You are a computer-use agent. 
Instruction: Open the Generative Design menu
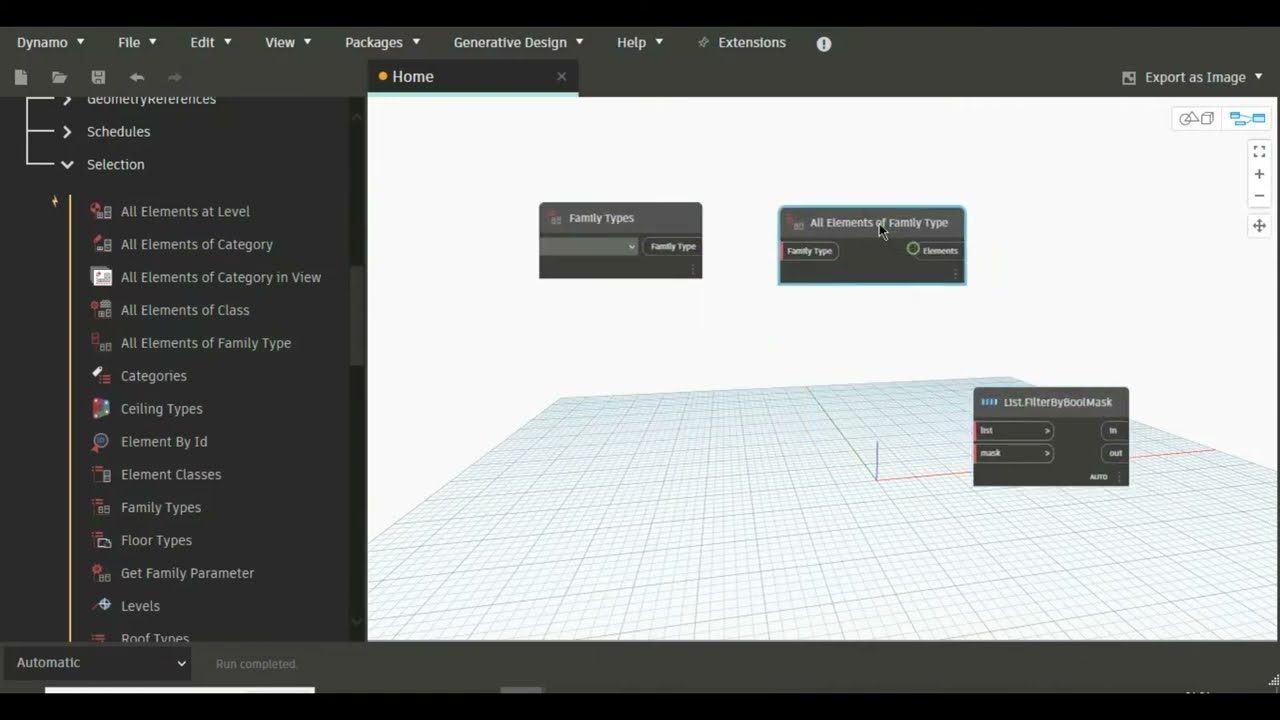[518, 42]
